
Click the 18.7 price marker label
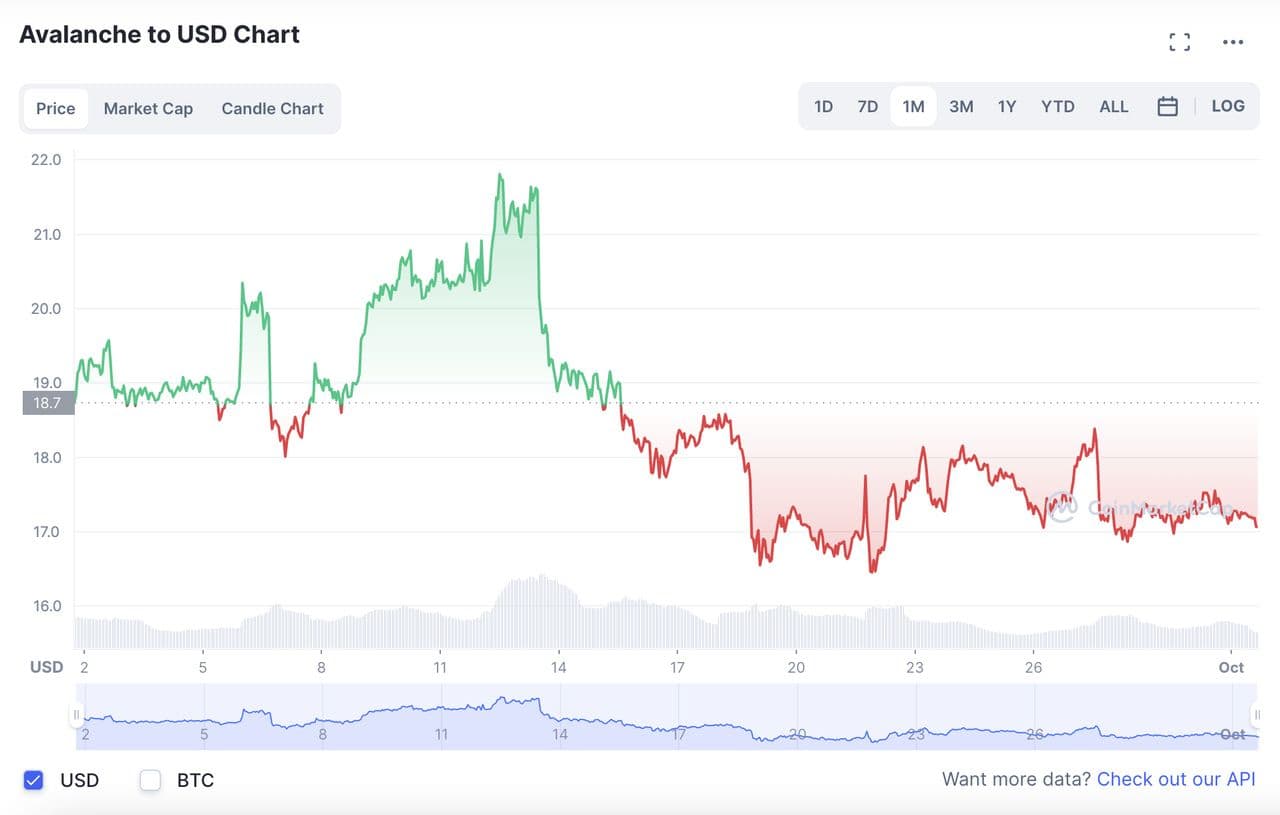pos(47,403)
